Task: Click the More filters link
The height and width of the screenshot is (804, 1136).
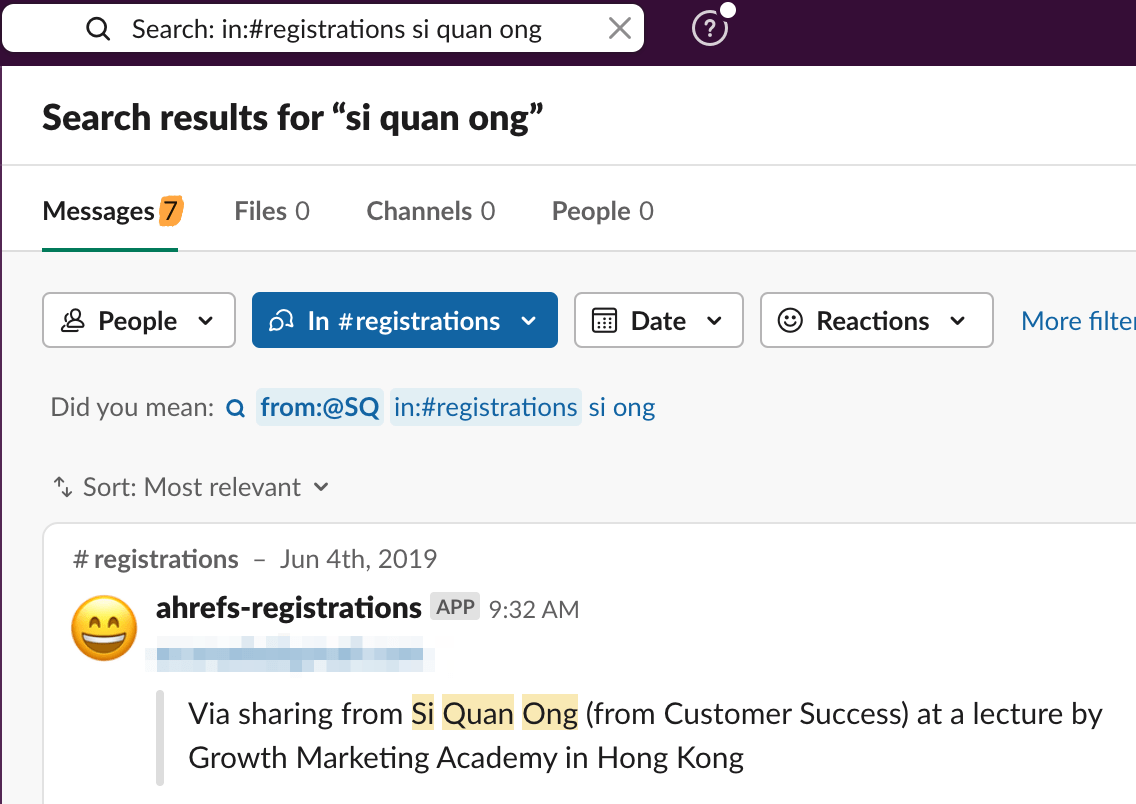Action: 1078,321
